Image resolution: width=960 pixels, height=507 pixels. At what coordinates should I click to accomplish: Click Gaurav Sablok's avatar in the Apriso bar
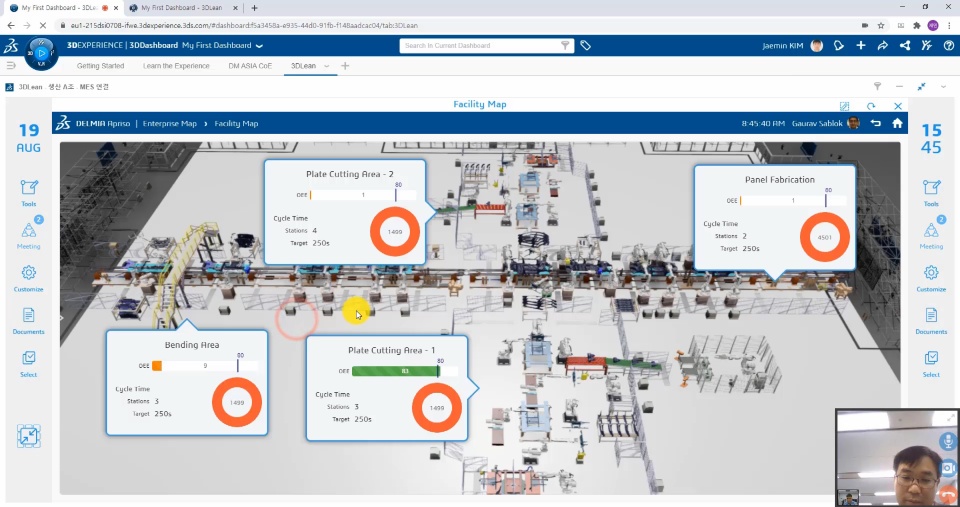(854, 123)
